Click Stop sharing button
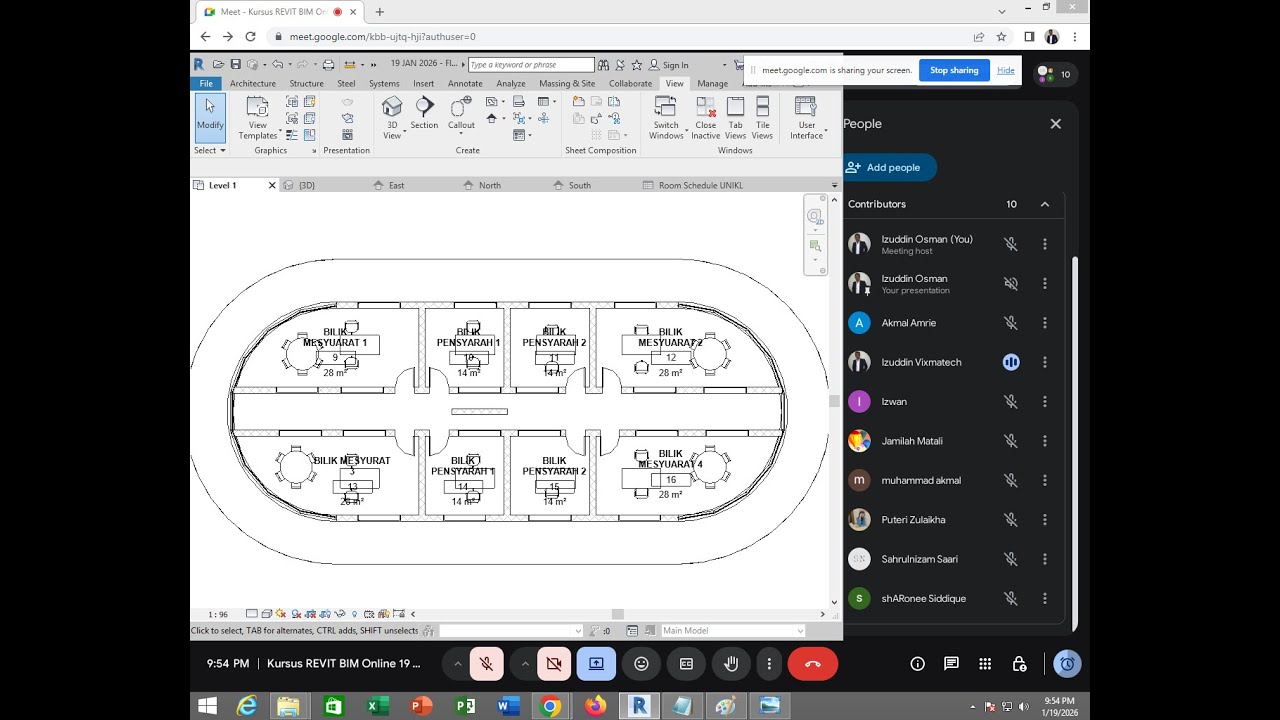Viewport: 1280px width, 720px height. click(x=954, y=70)
